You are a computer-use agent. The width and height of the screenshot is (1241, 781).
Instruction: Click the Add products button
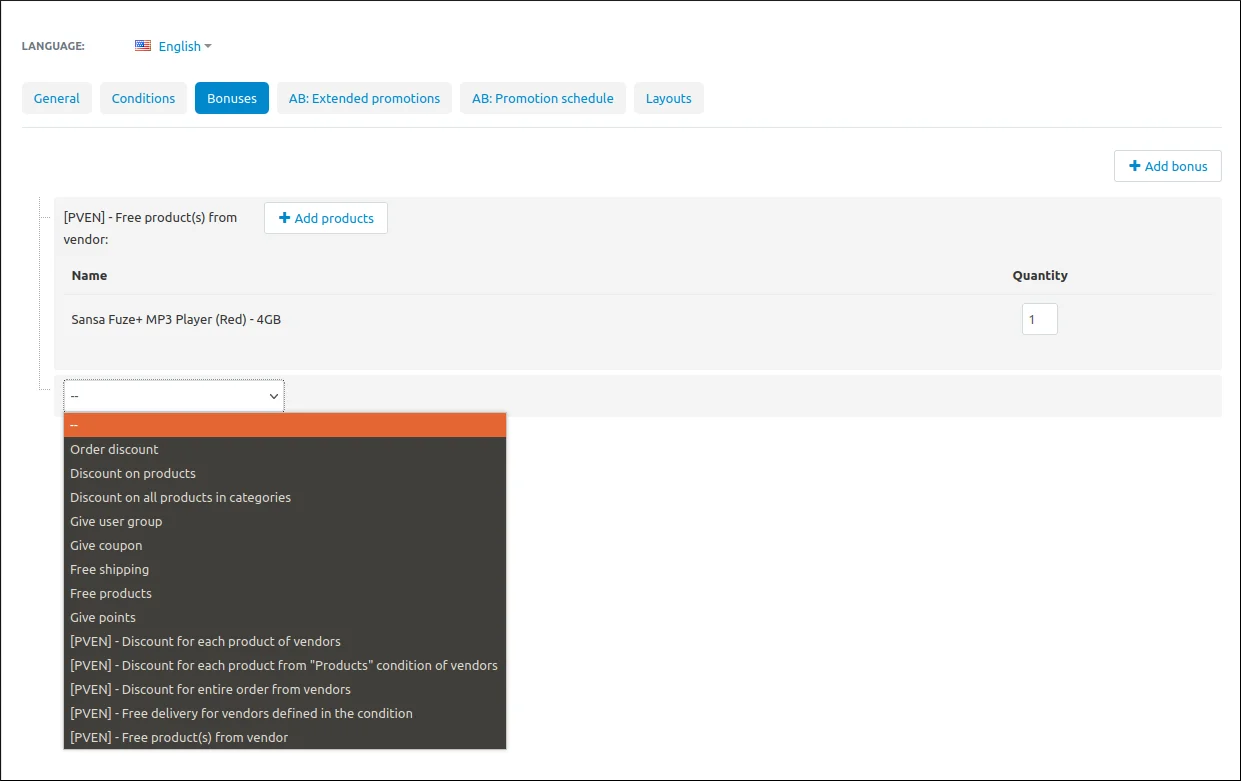pyautogui.click(x=326, y=218)
